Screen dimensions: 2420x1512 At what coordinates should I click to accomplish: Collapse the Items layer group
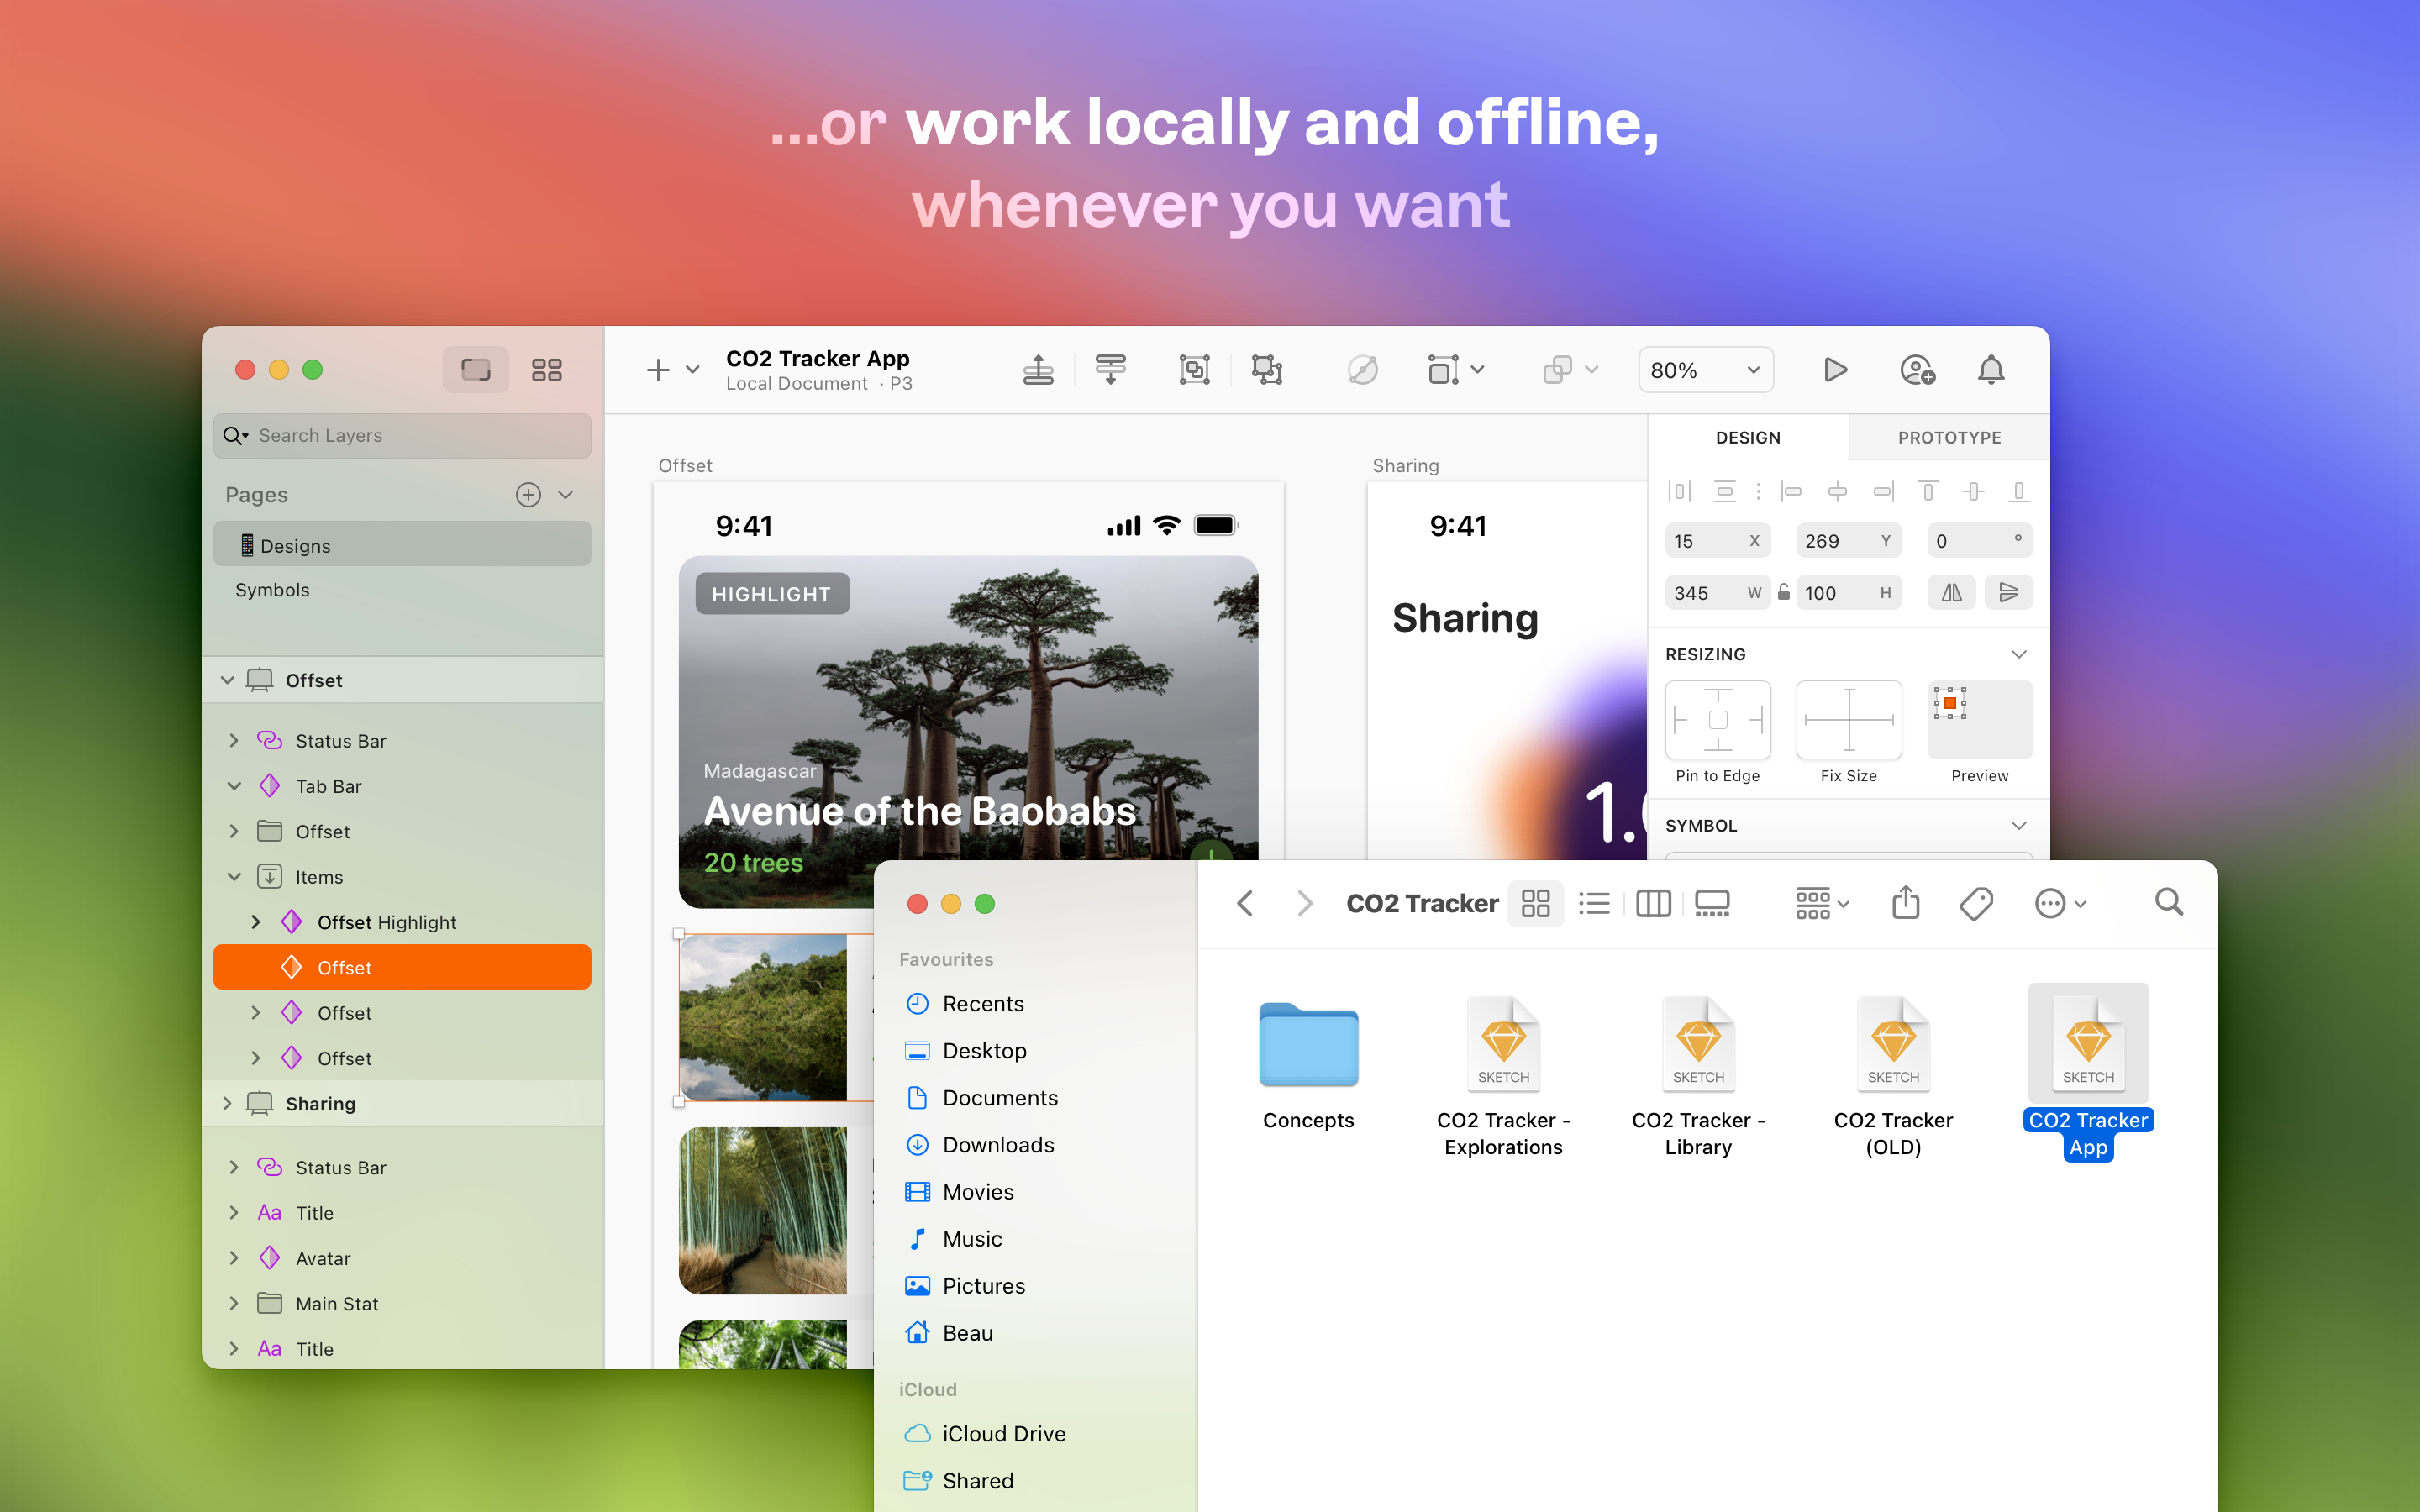(234, 877)
